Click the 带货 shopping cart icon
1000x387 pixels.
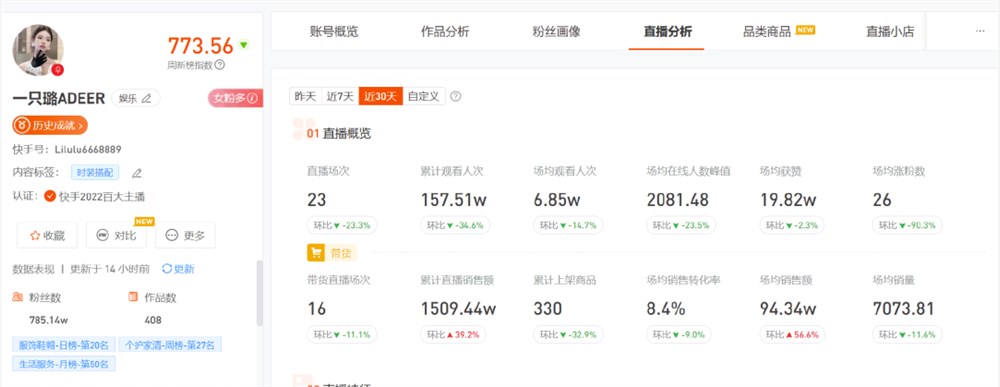tap(316, 253)
